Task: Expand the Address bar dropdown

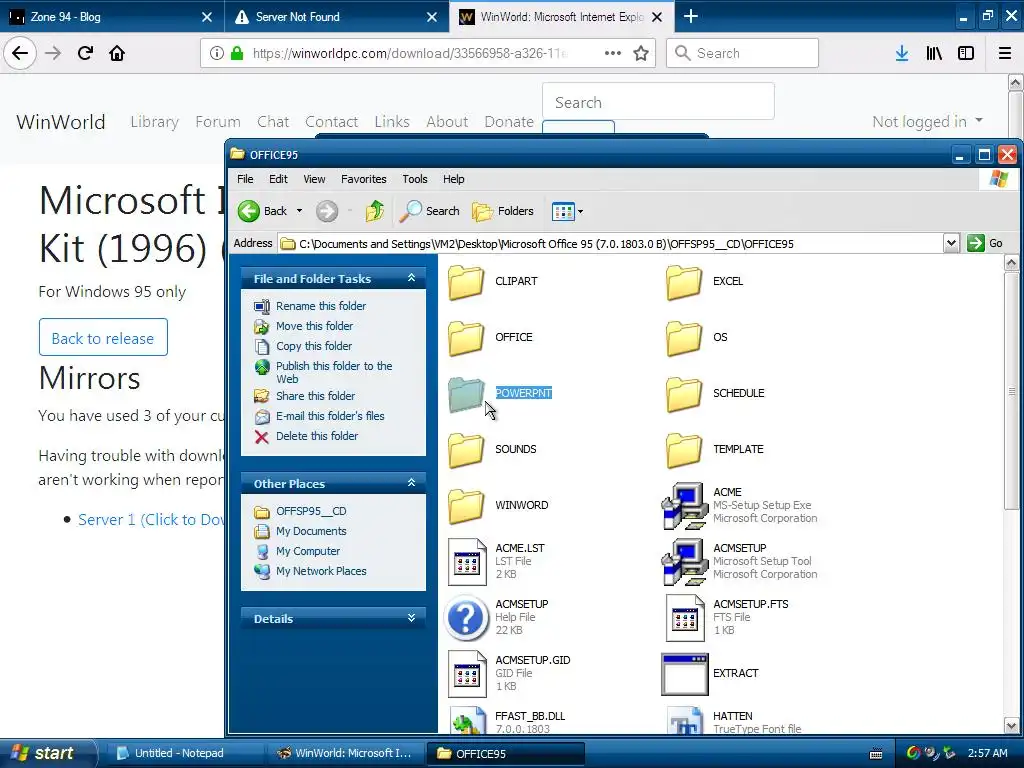Action: pos(951,244)
